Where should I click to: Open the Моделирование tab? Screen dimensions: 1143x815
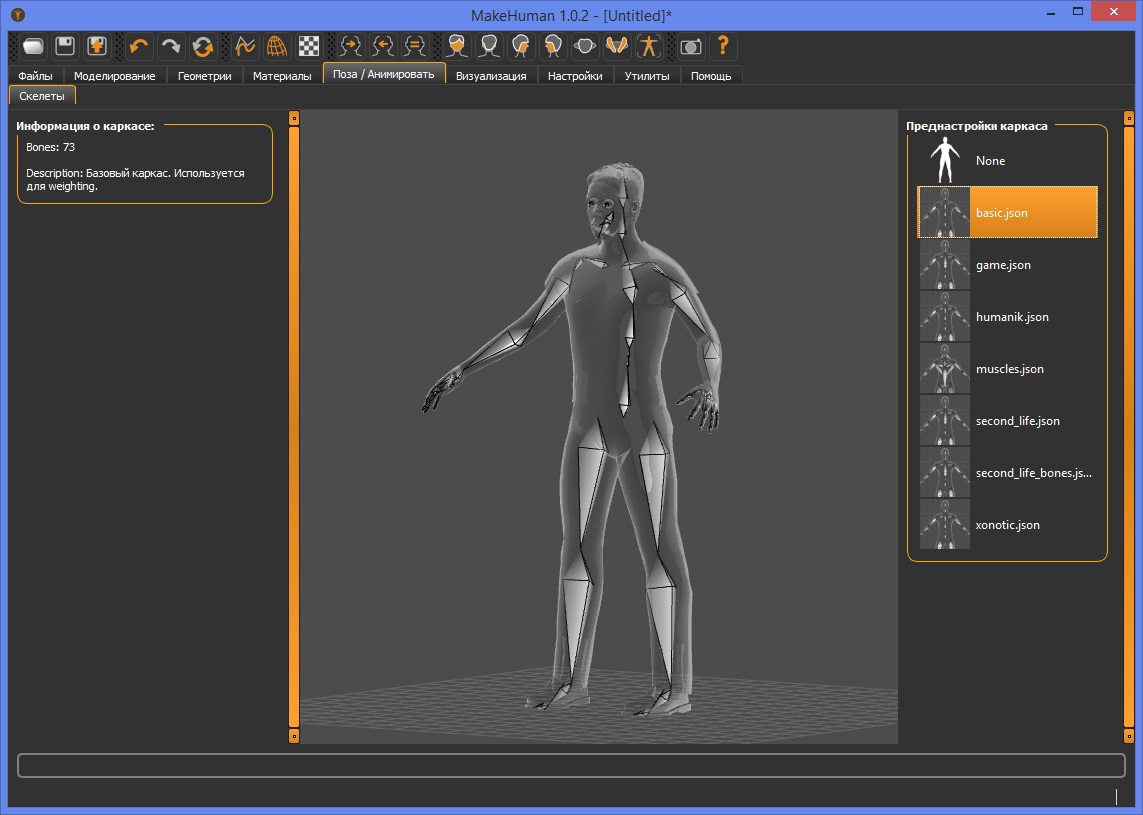coord(114,76)
